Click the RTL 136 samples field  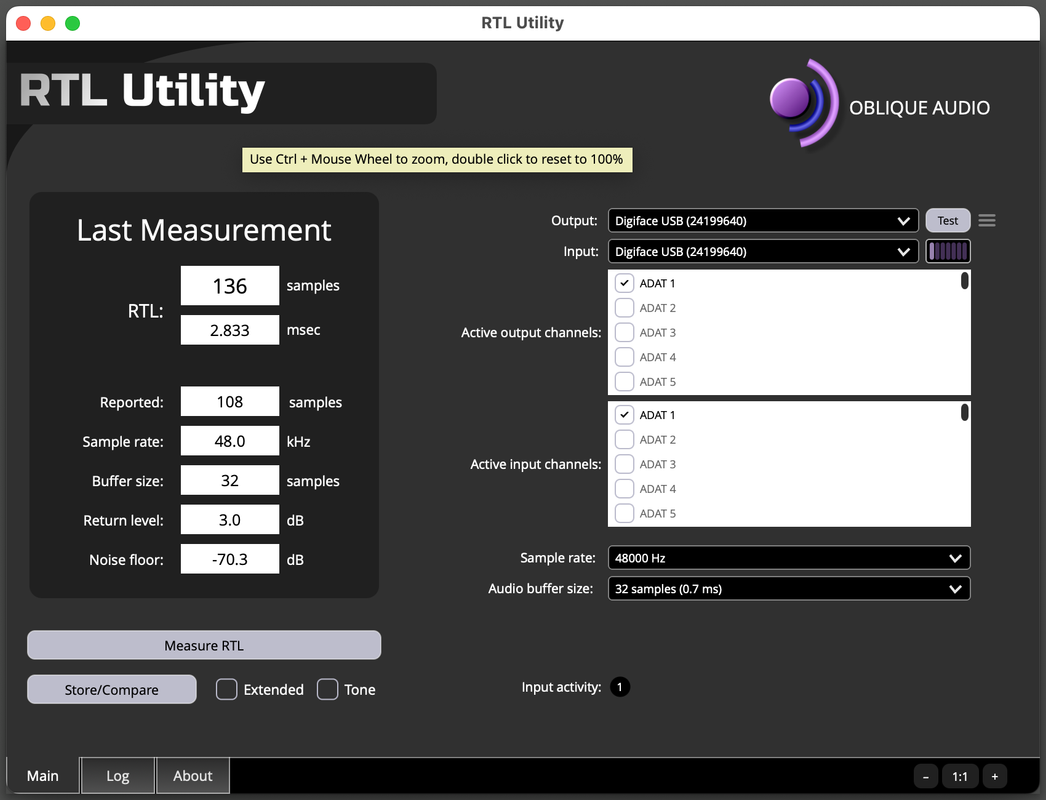230,286
